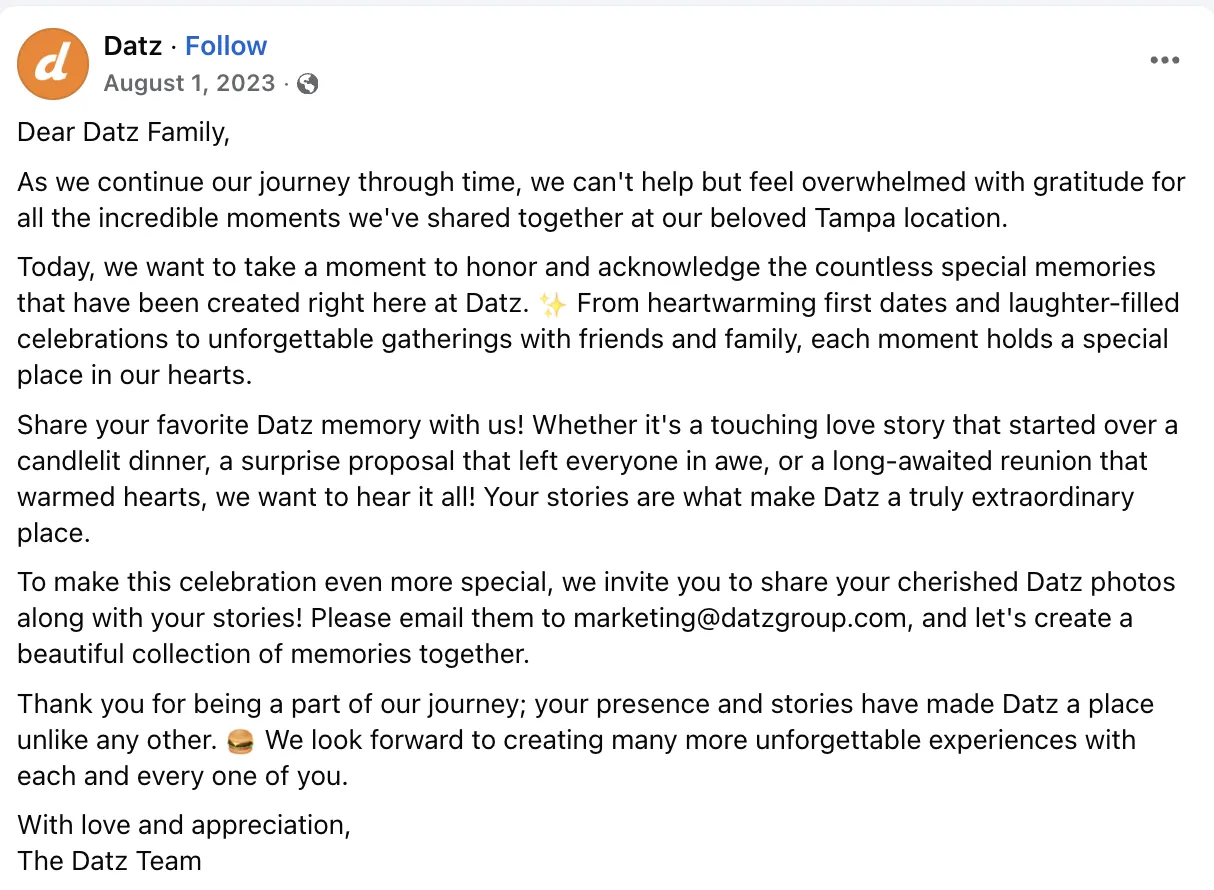Open the August 1, 2023 timestamp

tap(189, 83)
